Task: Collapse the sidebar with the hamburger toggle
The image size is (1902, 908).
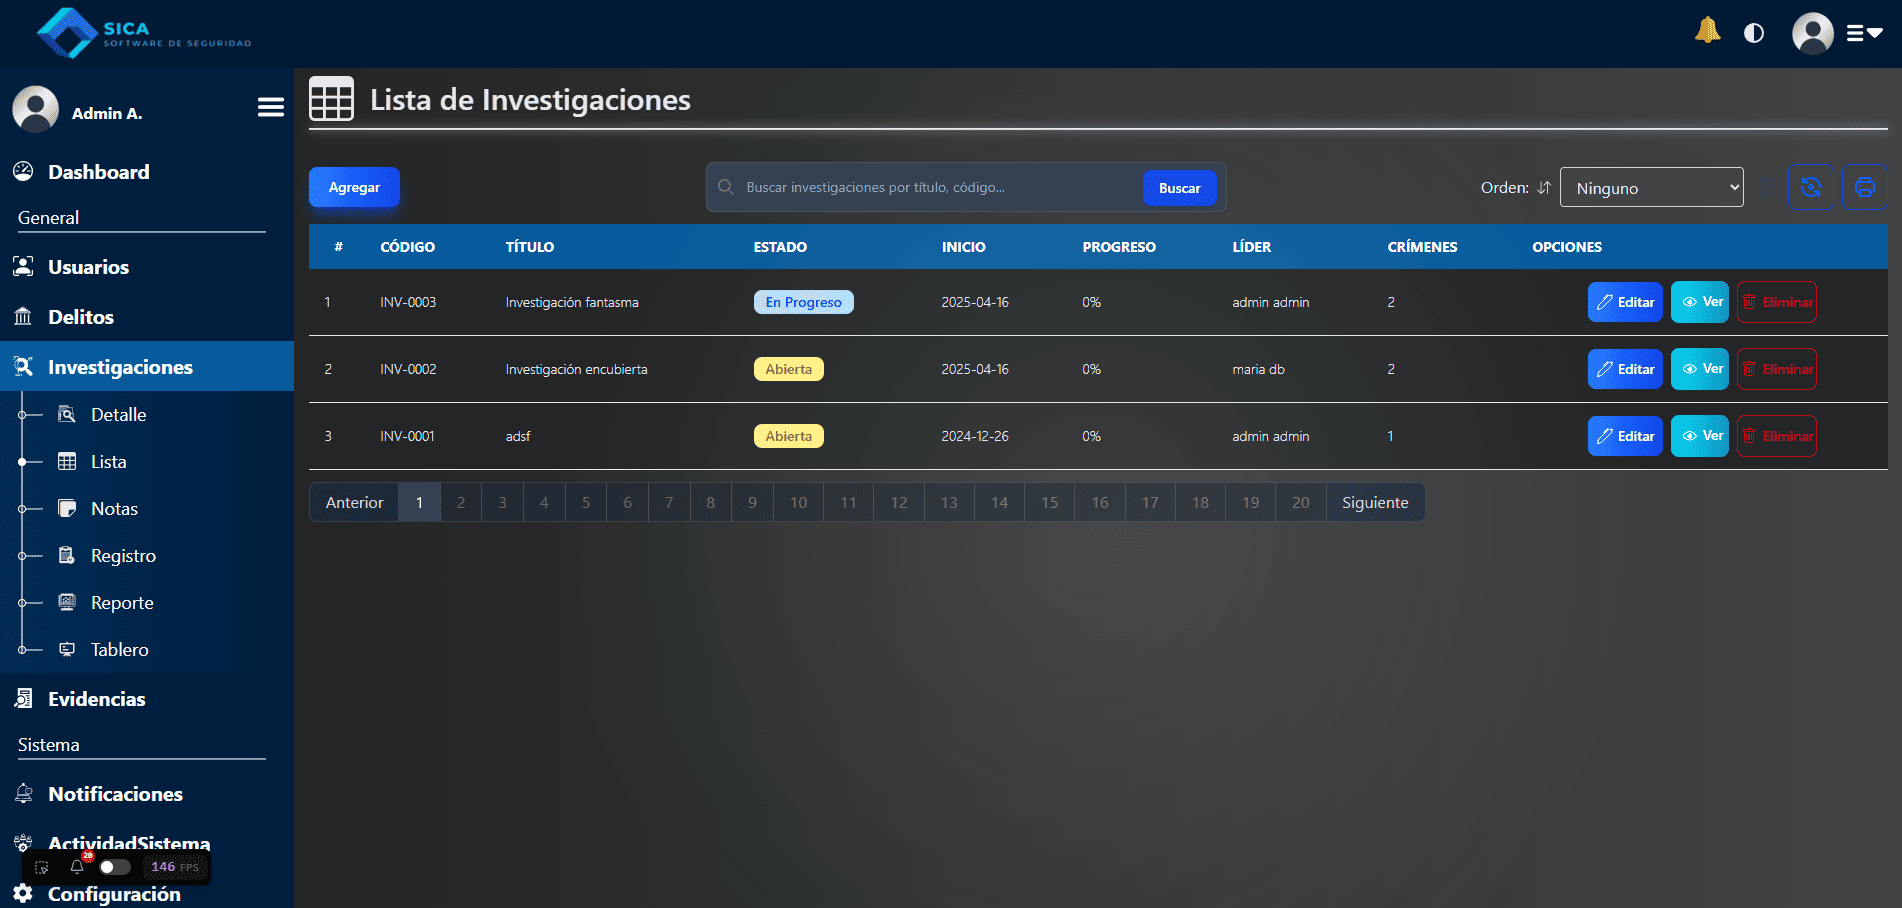Action: [x=270, y=106]
